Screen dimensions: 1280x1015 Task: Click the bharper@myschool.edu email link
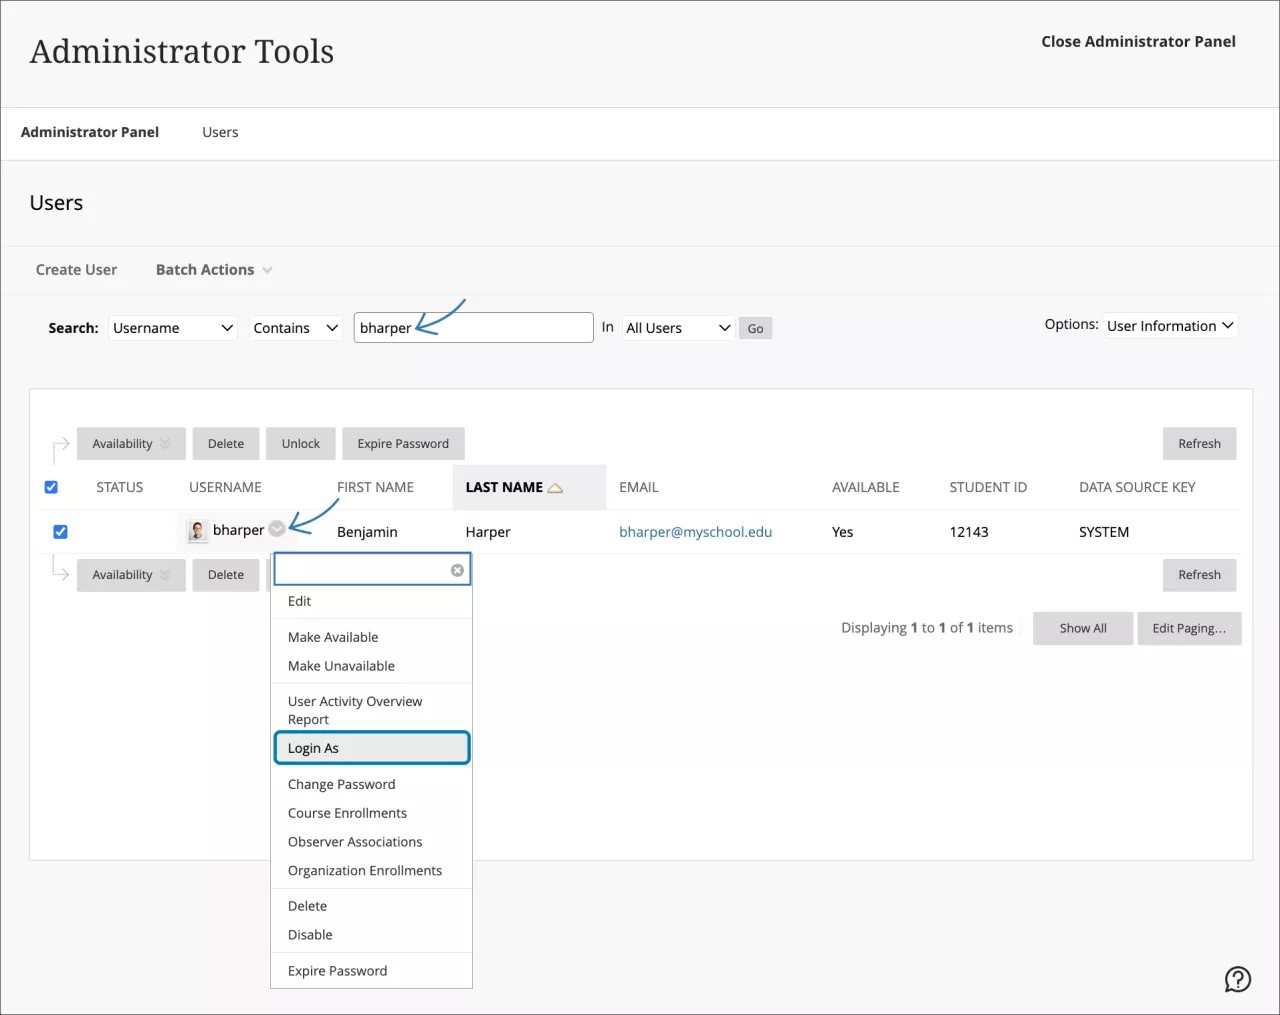click(695, 531)
